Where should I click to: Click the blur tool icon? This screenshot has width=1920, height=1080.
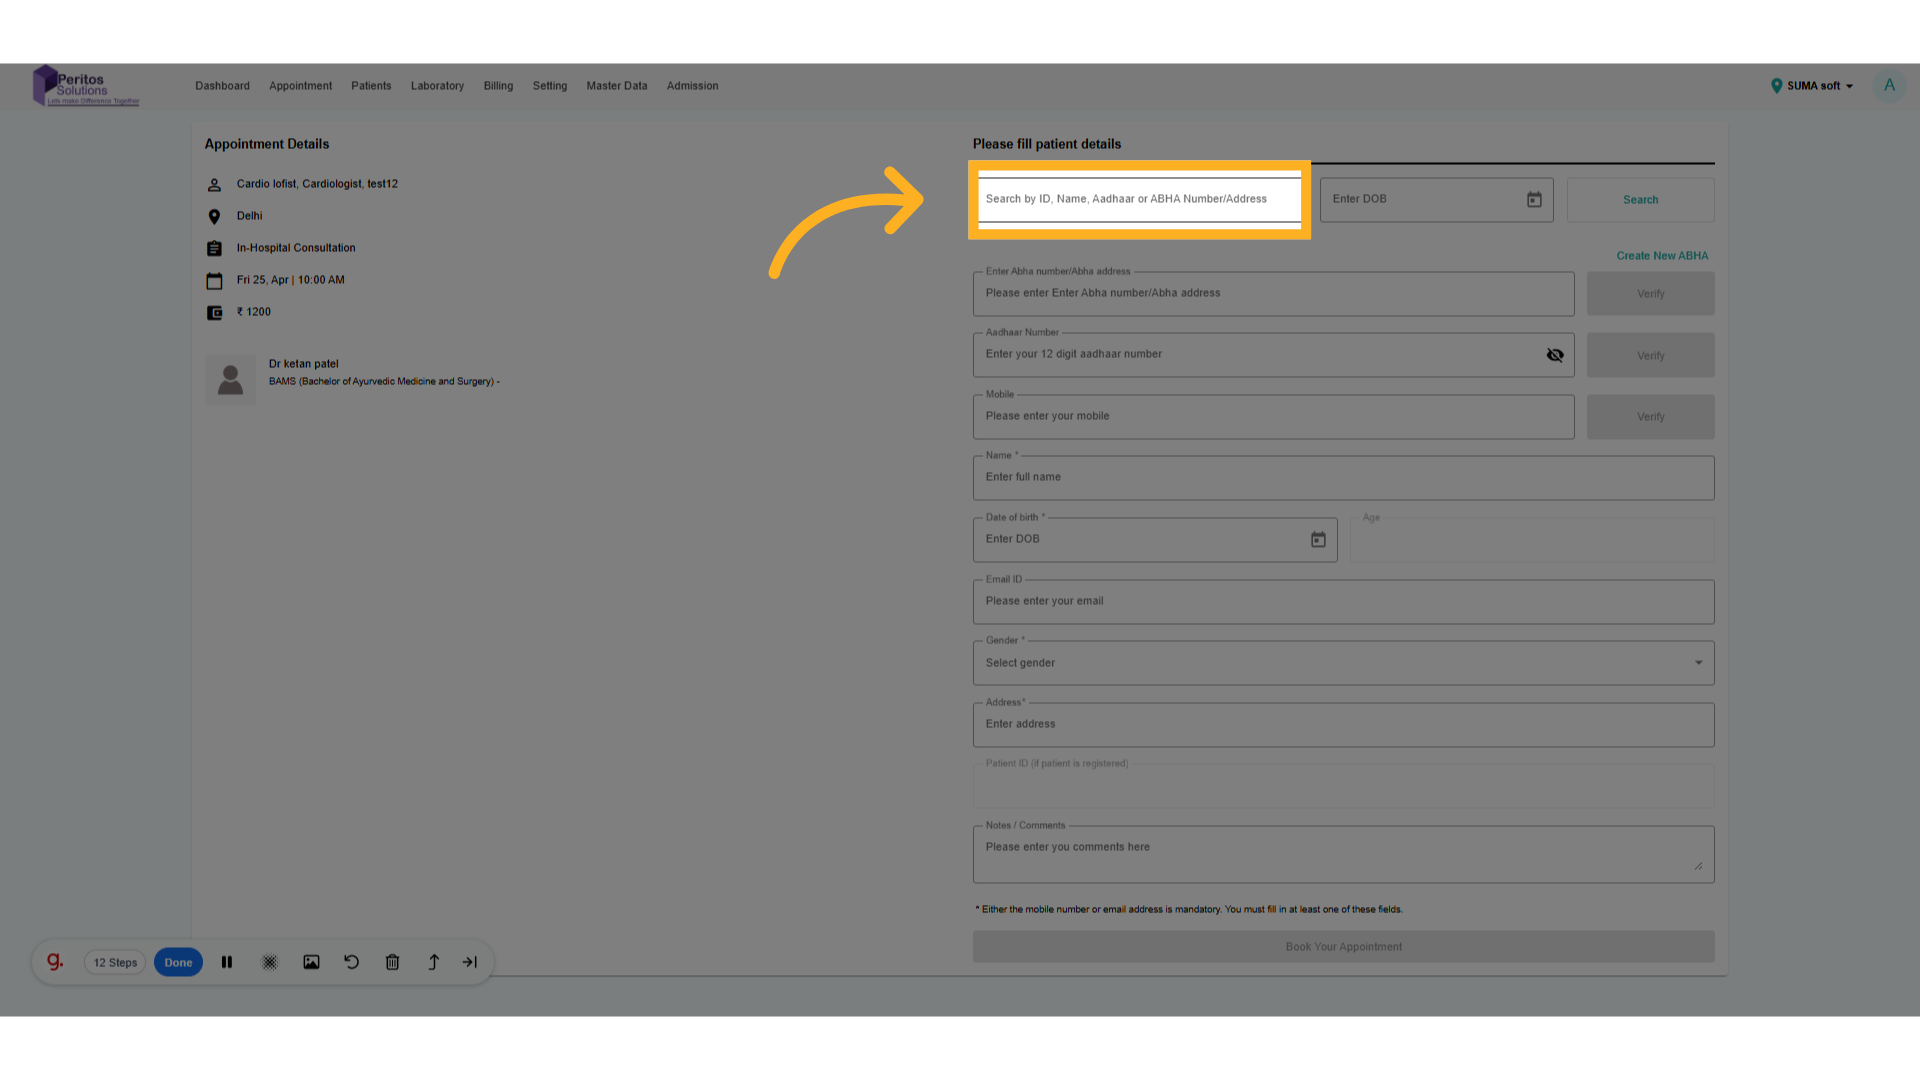(270, 962)
